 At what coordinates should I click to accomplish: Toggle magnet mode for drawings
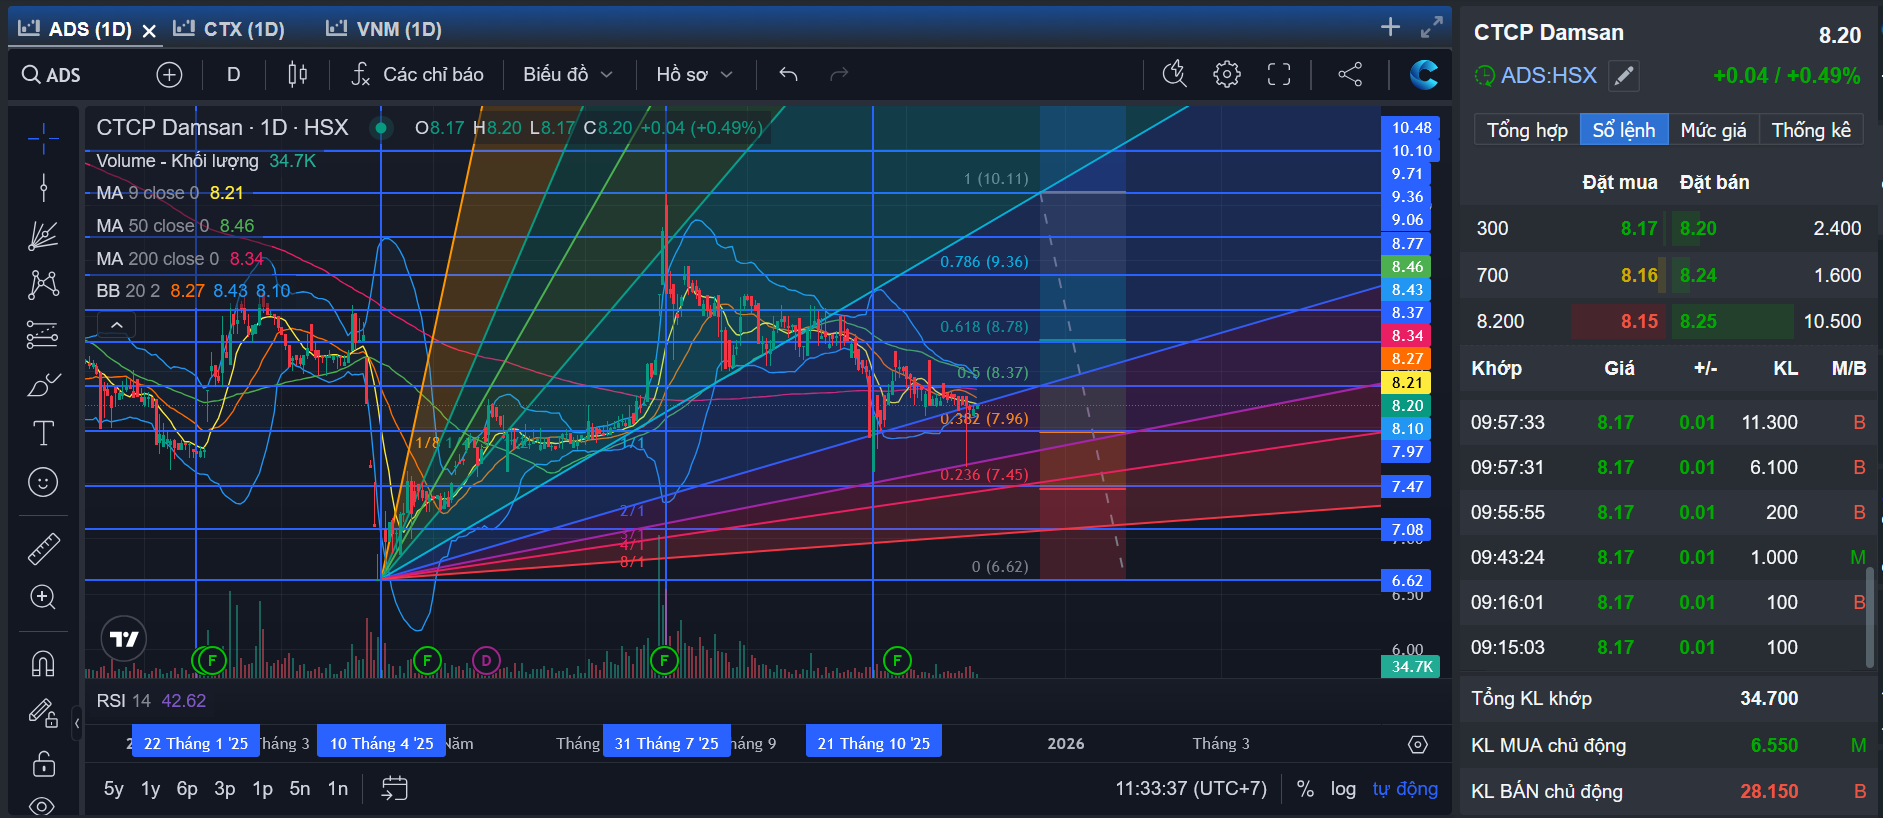(x=43, y=663)
